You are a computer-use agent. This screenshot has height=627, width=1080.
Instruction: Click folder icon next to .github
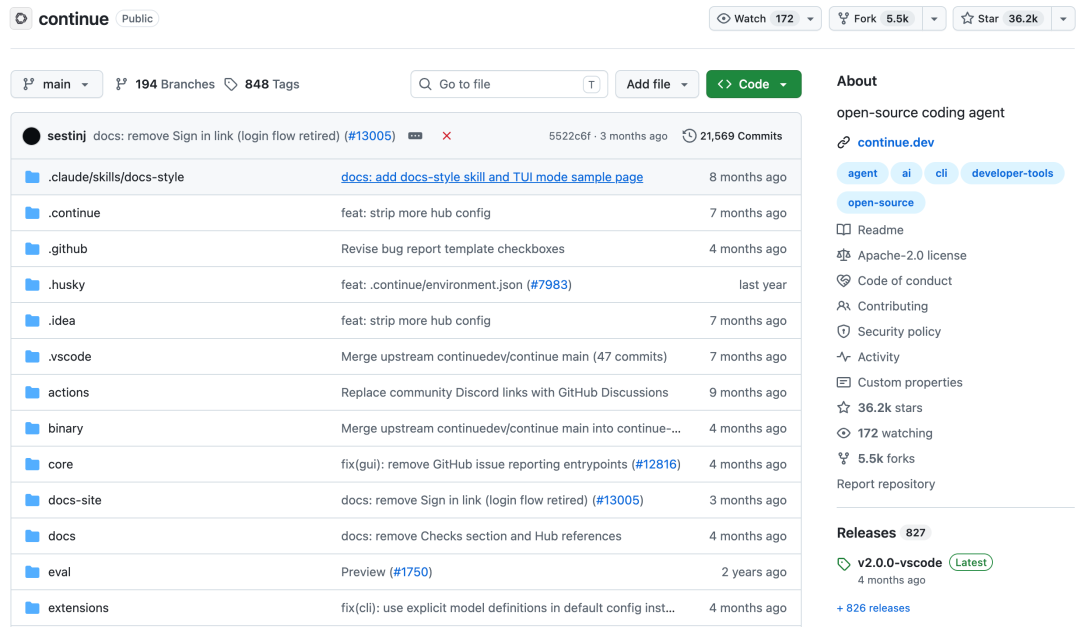[x=32, y=249]
